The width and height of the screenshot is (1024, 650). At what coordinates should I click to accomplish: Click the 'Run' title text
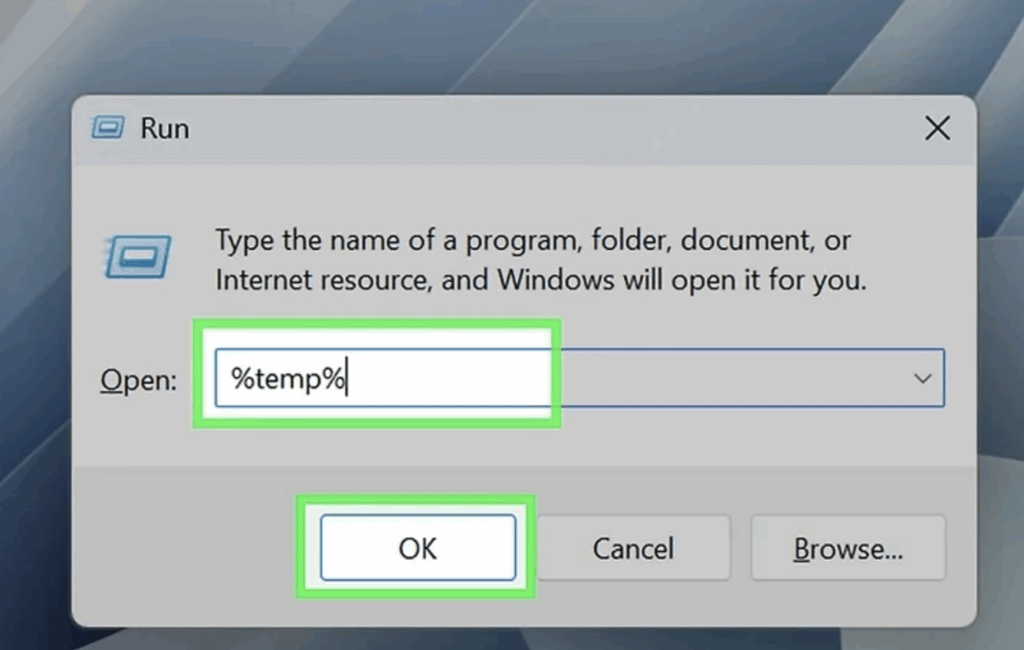tap(165, 128)
